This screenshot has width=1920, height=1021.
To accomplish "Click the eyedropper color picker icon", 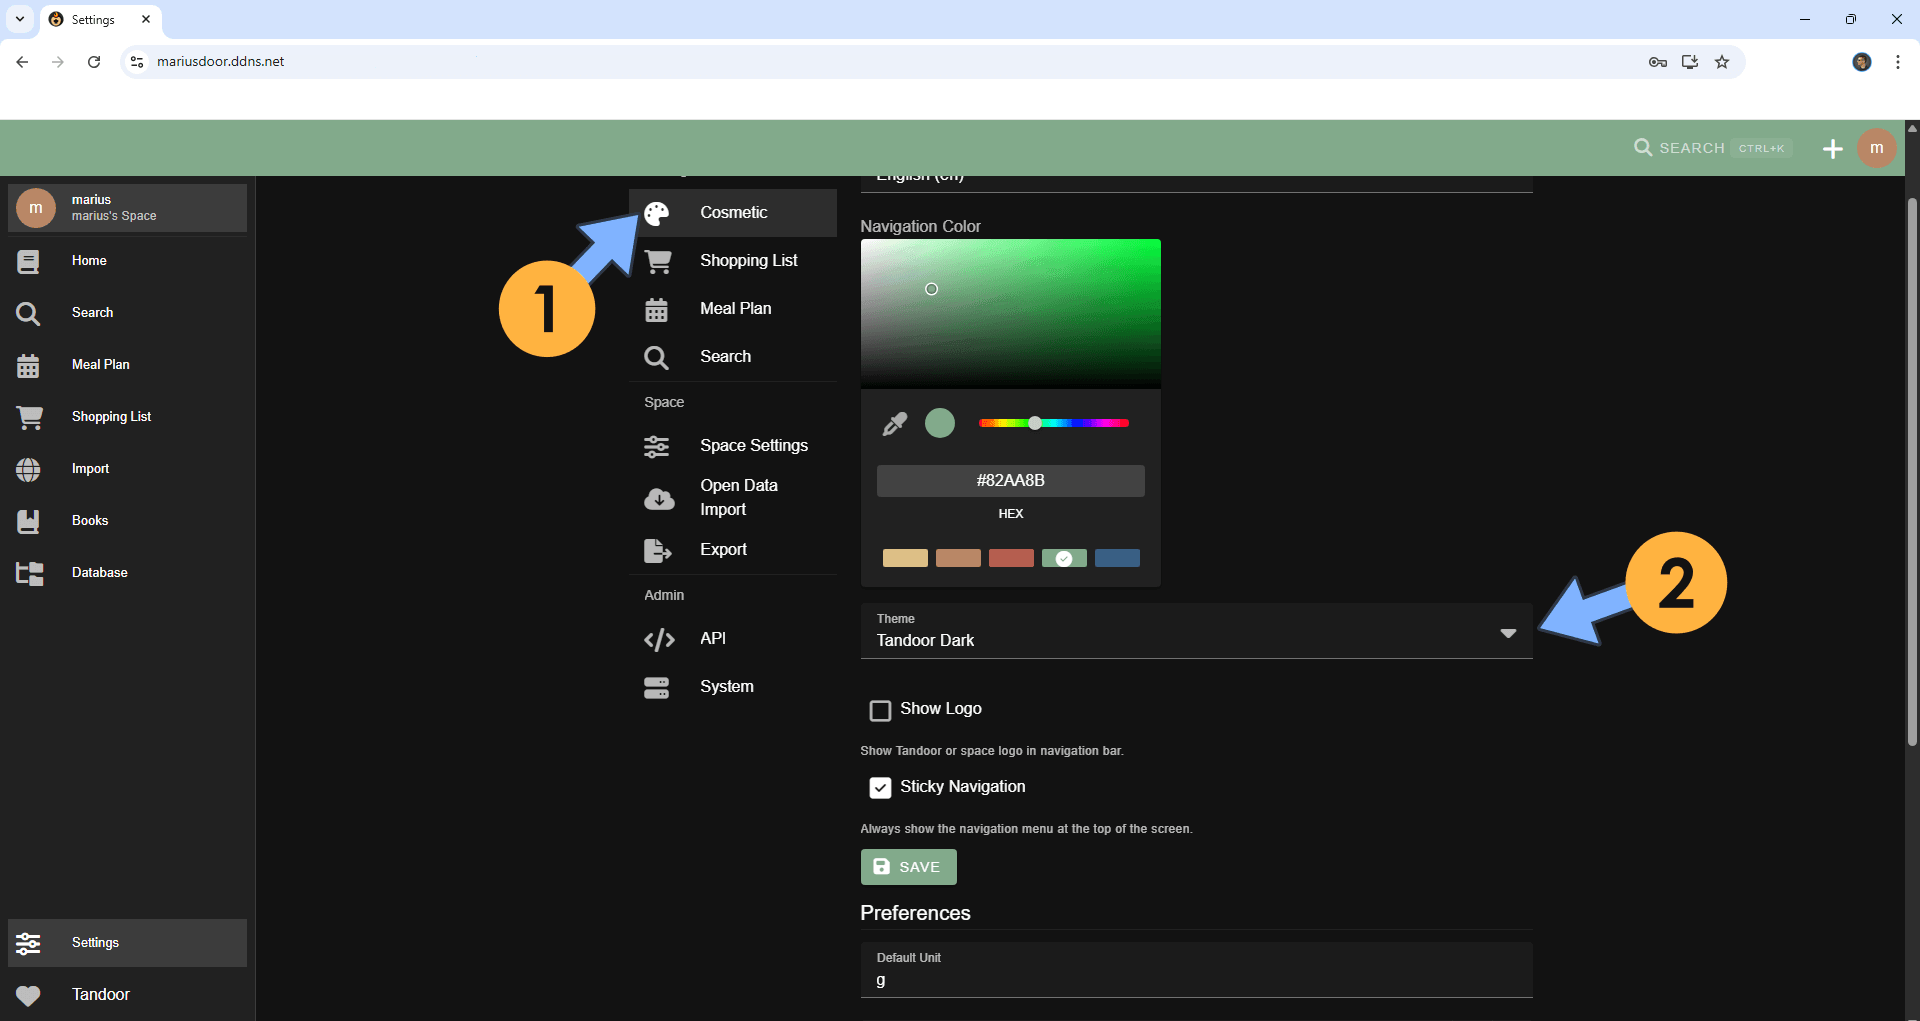I will [x=894, y=424].
